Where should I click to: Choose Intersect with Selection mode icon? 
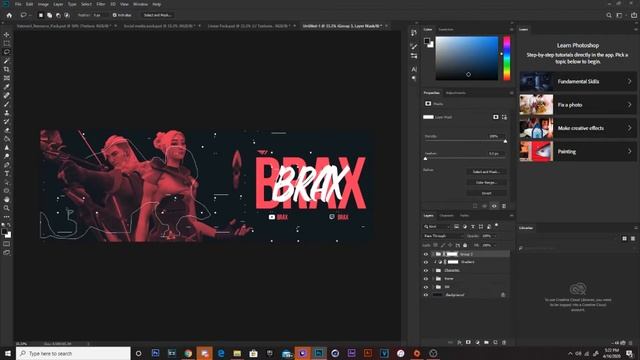[67, 15]
